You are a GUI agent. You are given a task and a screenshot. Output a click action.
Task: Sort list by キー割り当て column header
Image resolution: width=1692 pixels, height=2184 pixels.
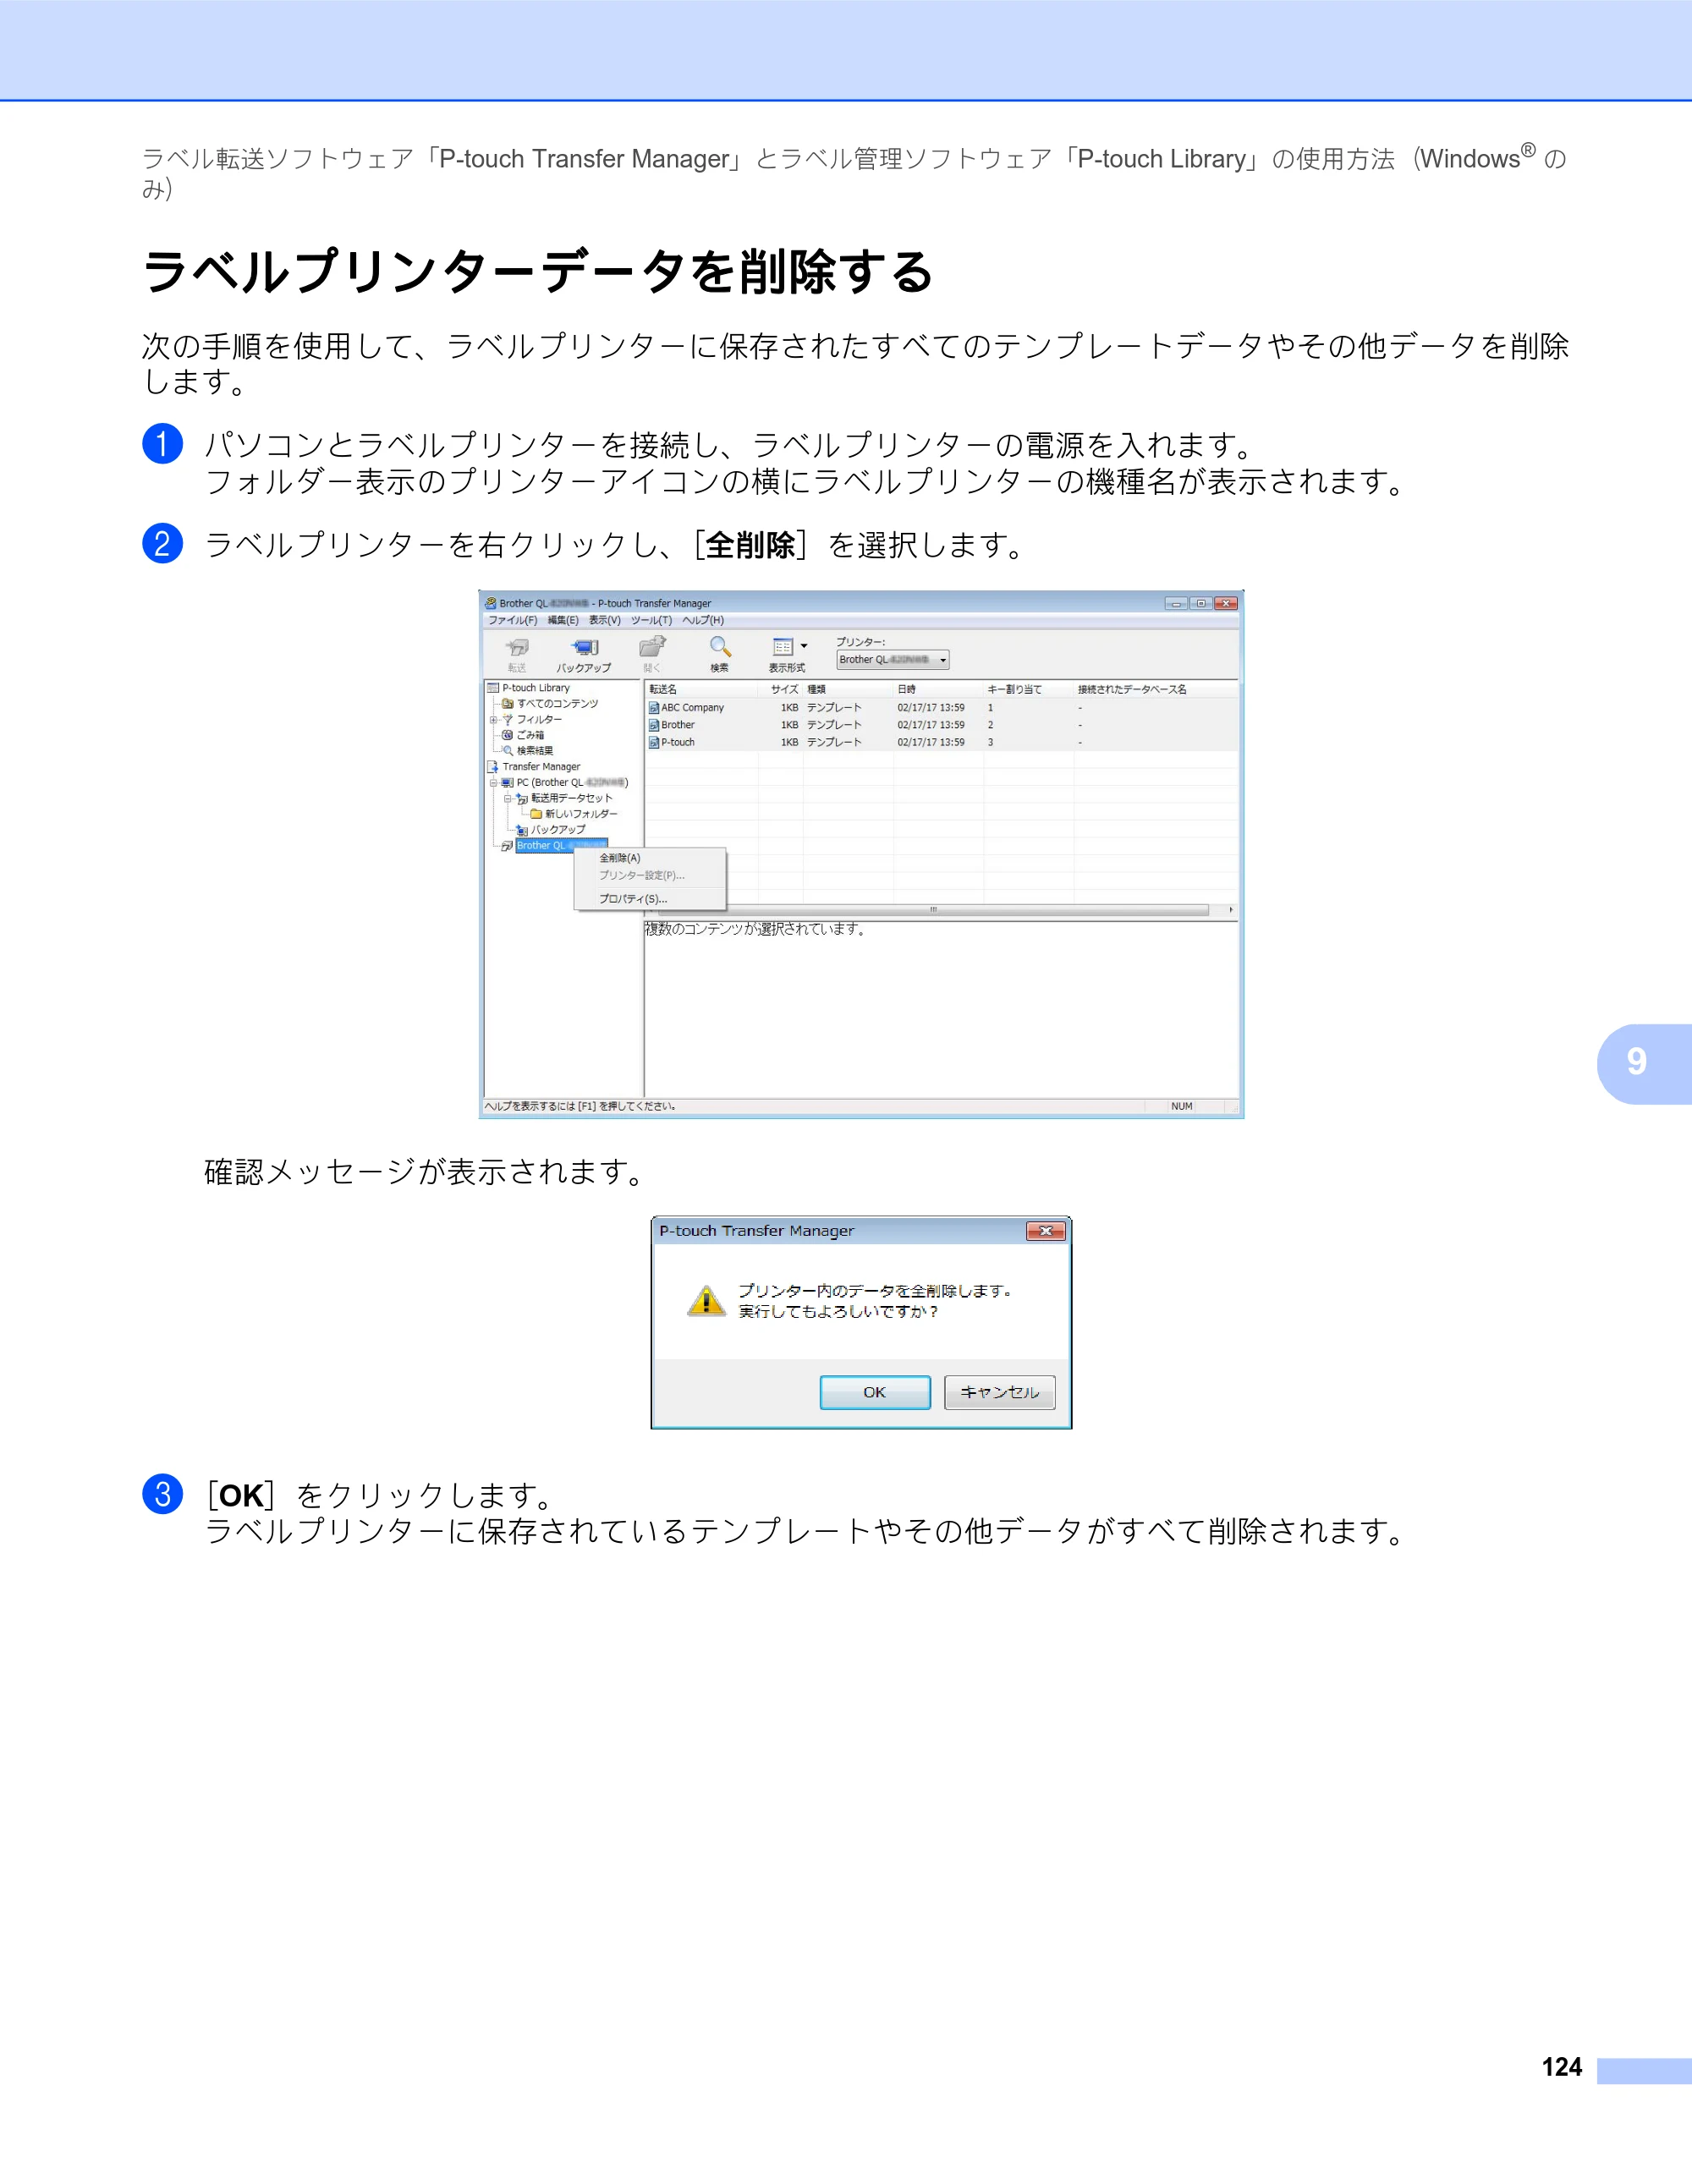[x=1029, y=689]
